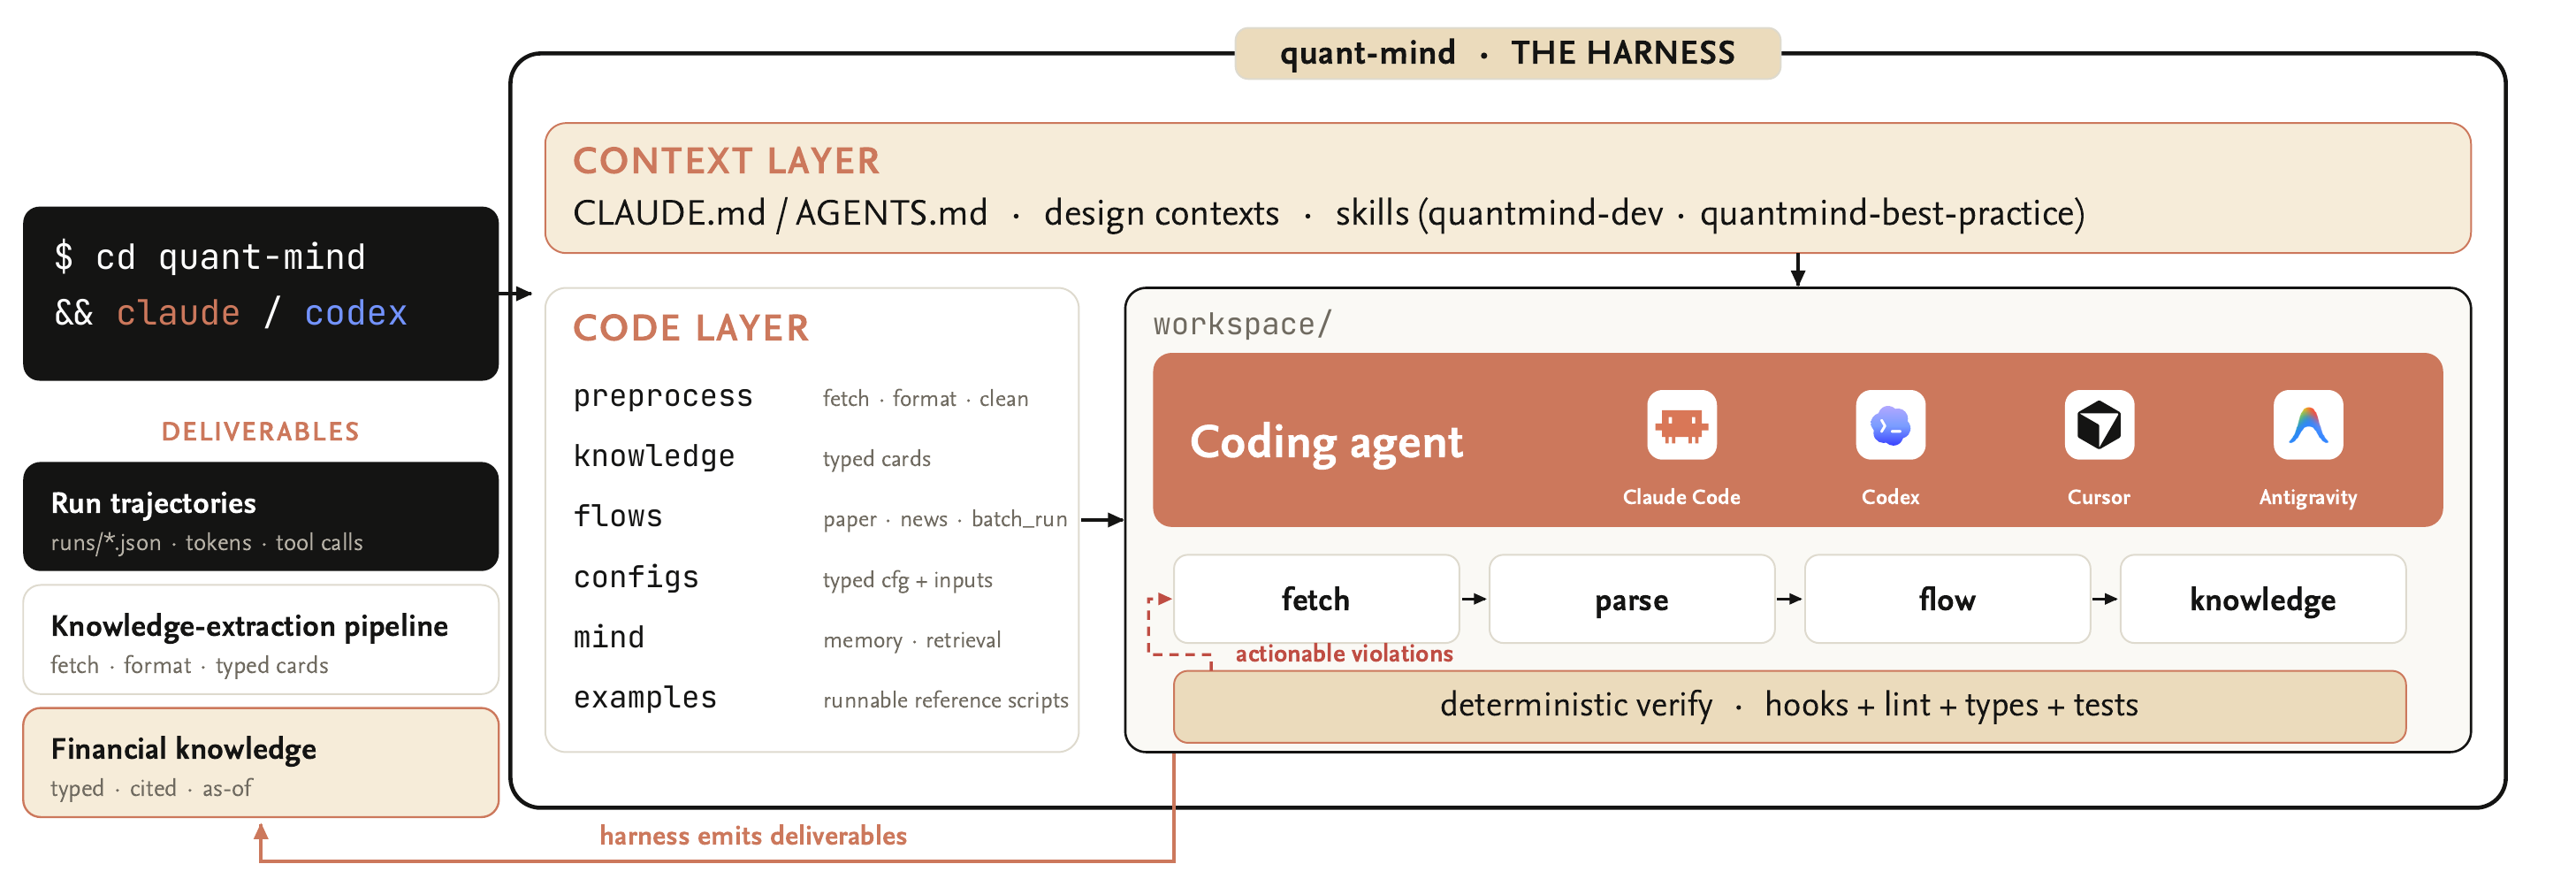Click the Claude Code agent icon

tap(1681, 425)
